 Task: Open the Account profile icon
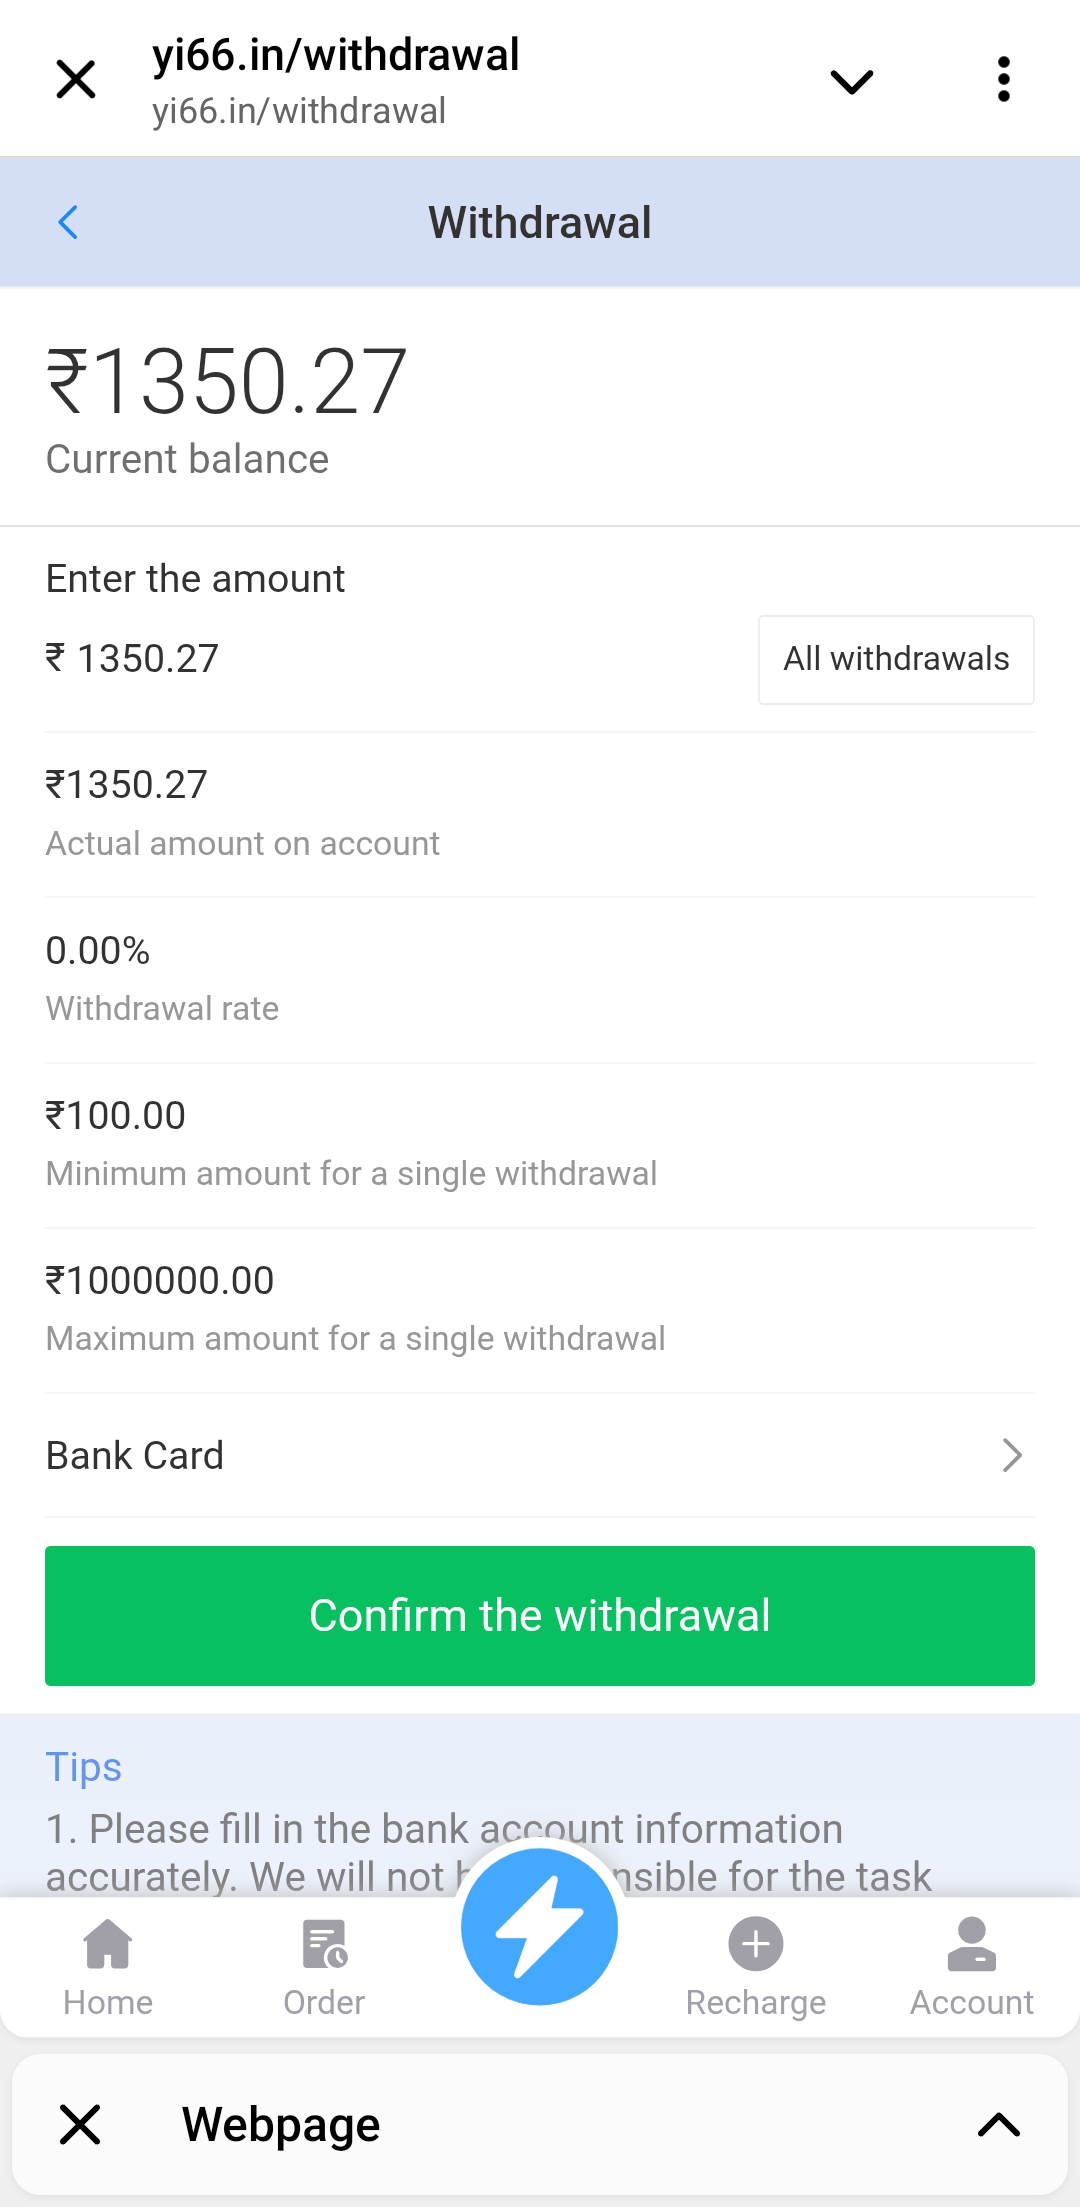point(972,1944)
